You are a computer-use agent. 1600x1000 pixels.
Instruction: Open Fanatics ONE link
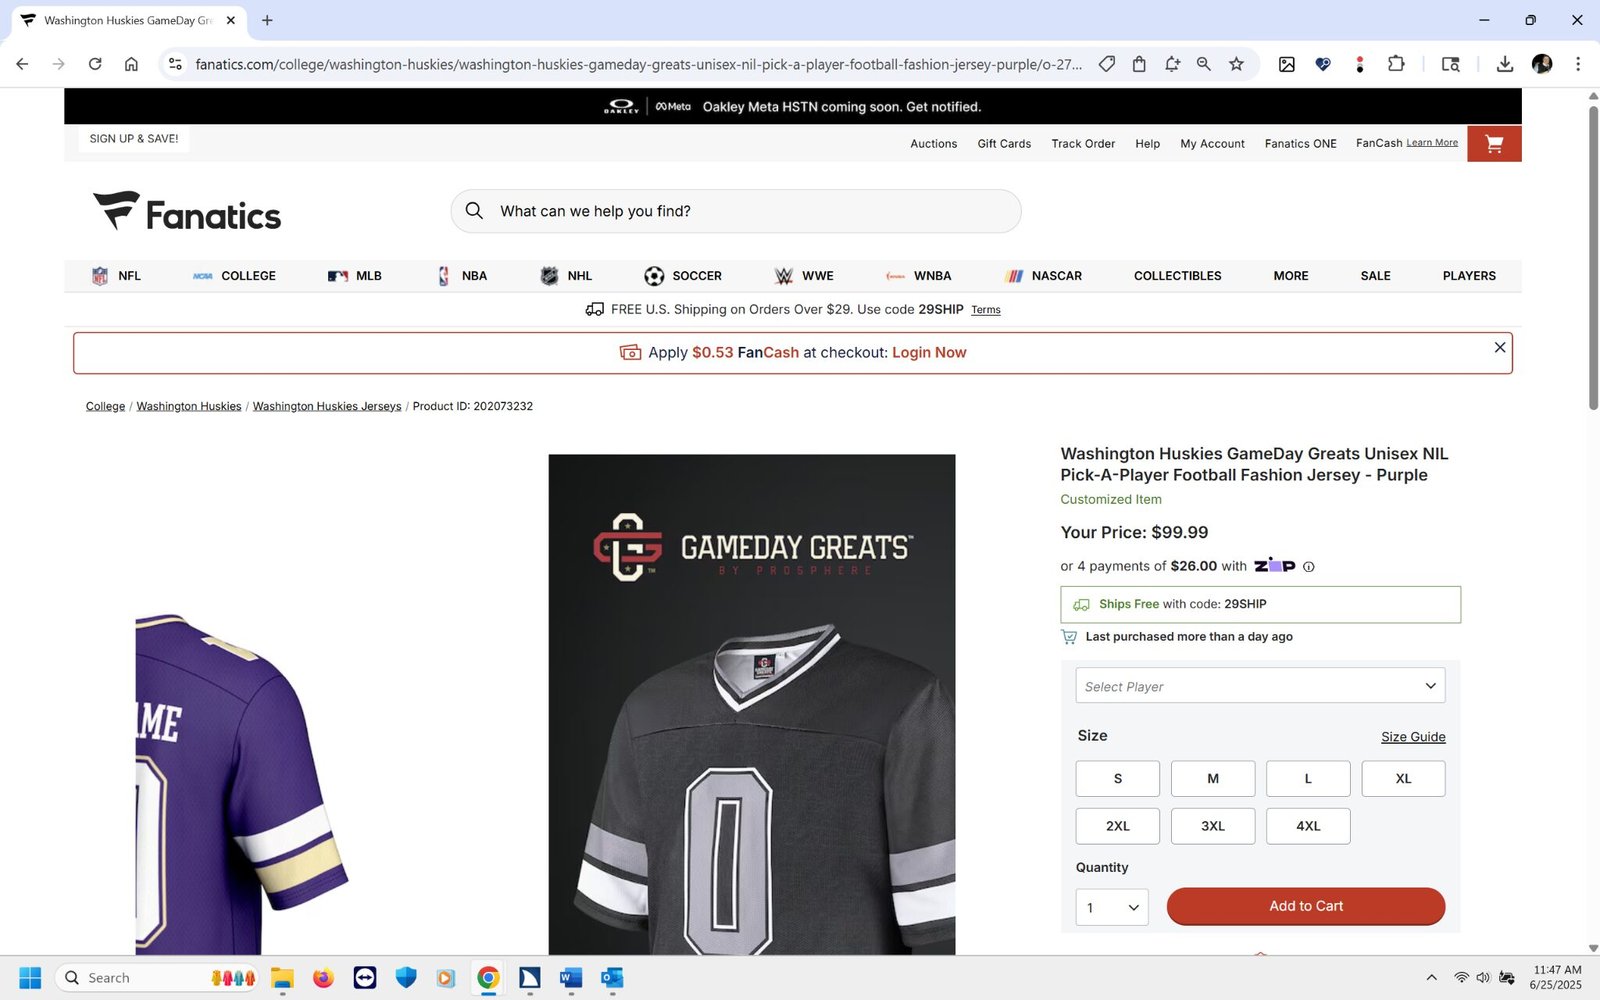(x=1300, y=144)
